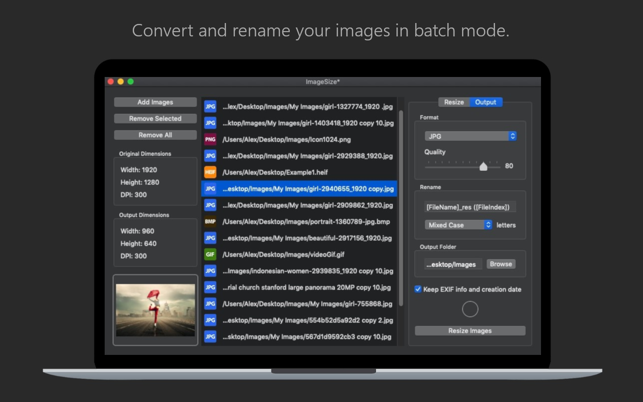Click the PNG icon for Icon1024.png

pos(210,139)
